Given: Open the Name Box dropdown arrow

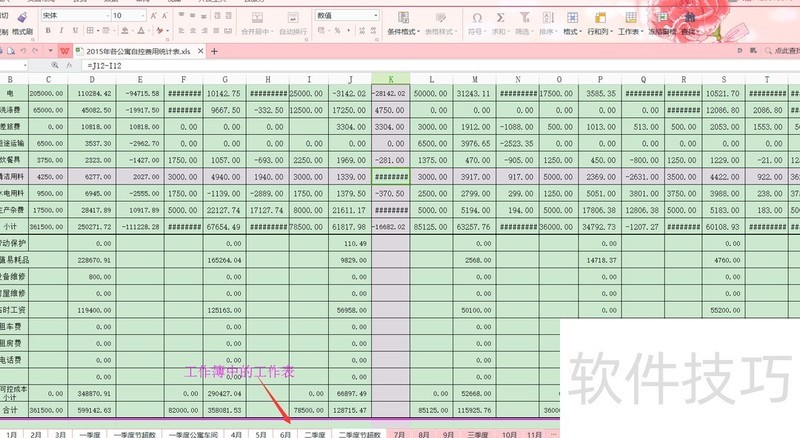Looking at the screenshot, I should [24, 65].
